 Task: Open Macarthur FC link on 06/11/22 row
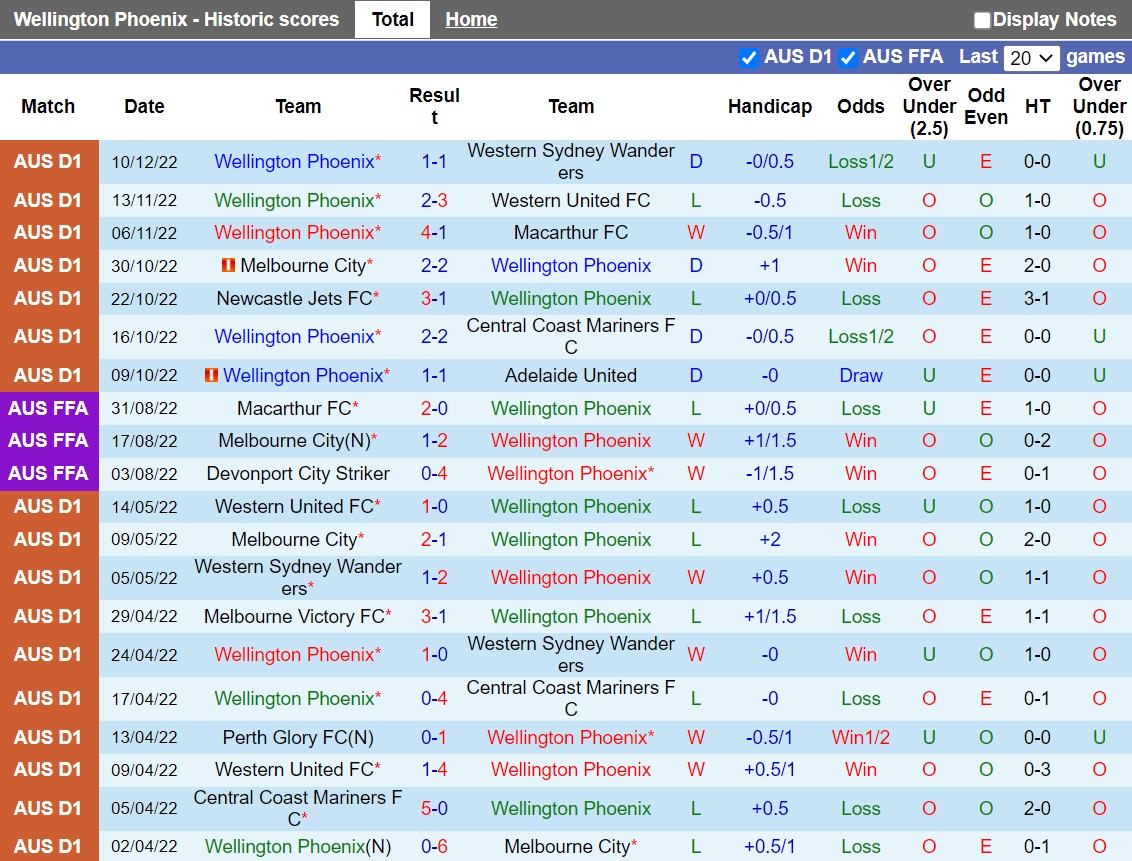tap(570, 232)
